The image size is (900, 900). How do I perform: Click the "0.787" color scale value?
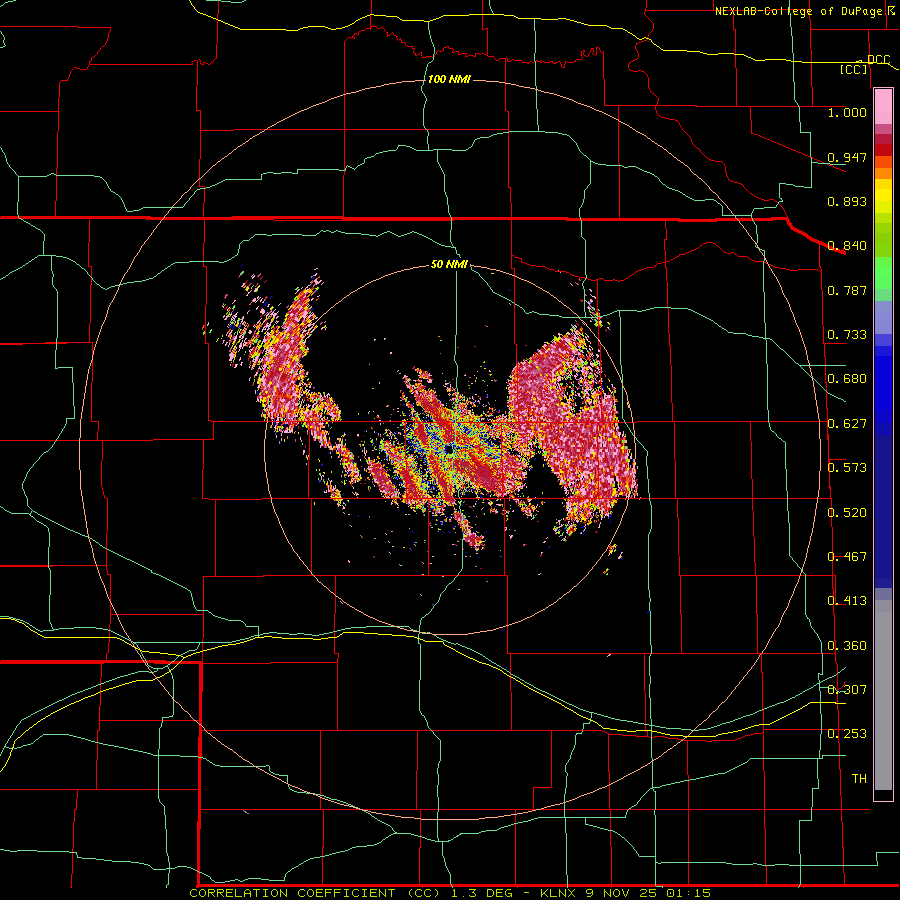tap(847, 290)
